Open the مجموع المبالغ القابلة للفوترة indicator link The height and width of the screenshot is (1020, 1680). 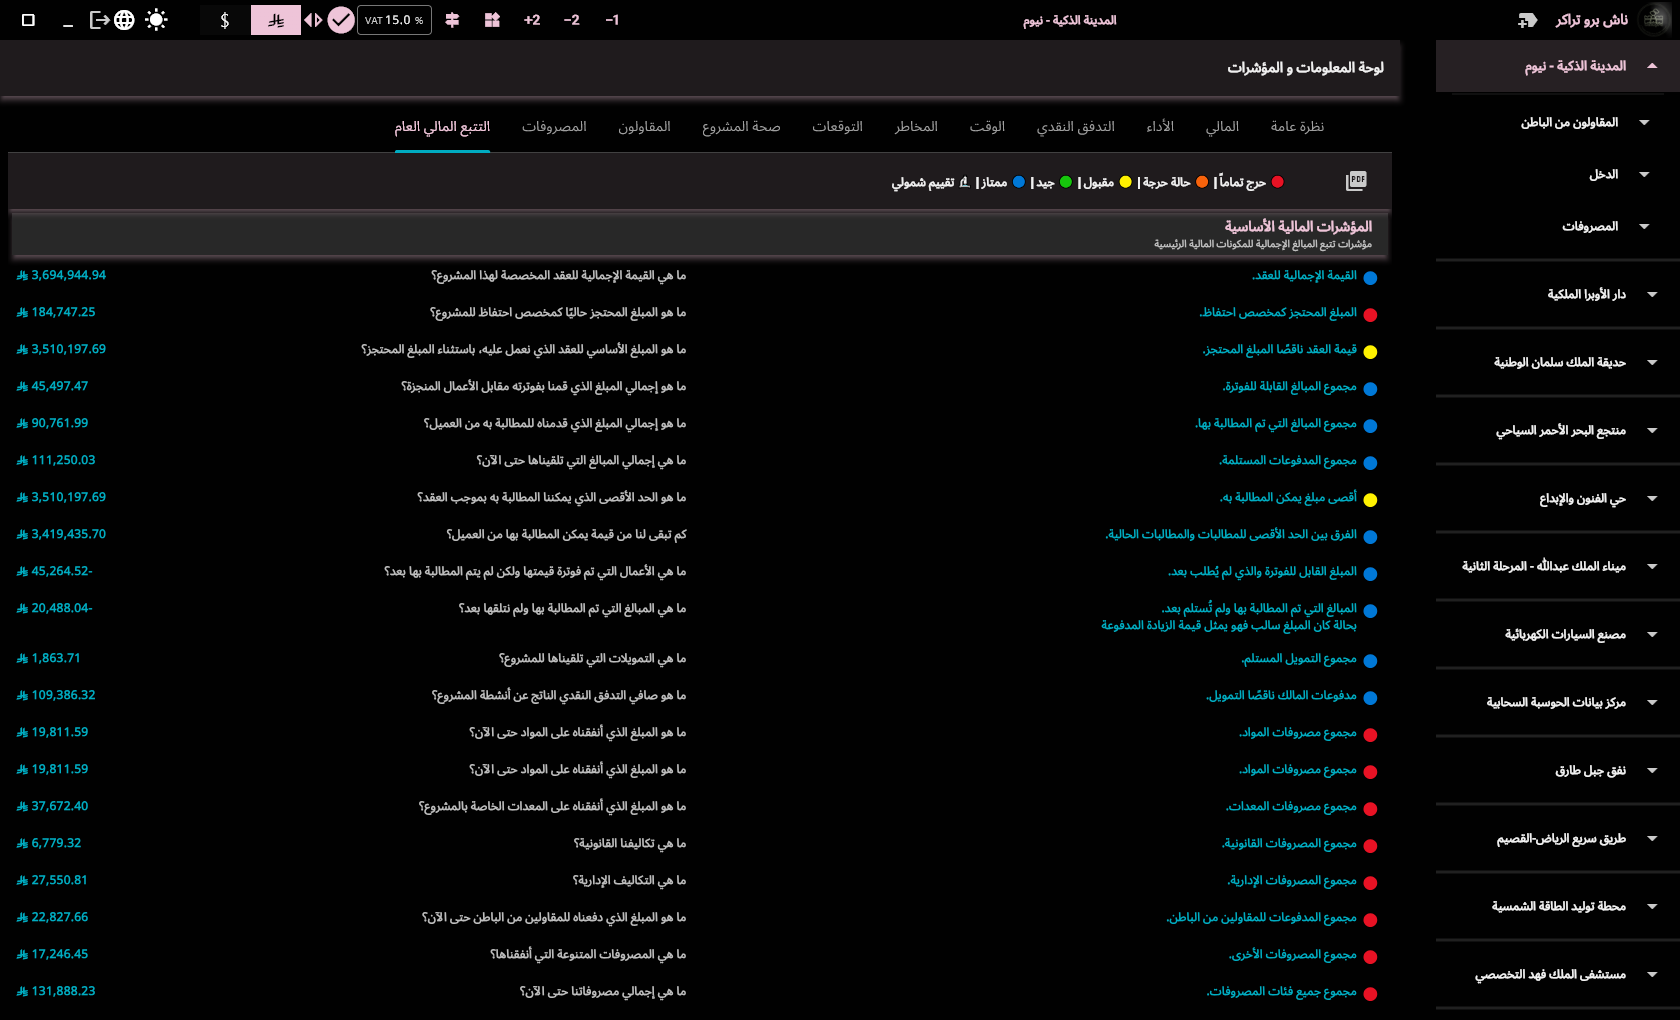pos(1289,386)
